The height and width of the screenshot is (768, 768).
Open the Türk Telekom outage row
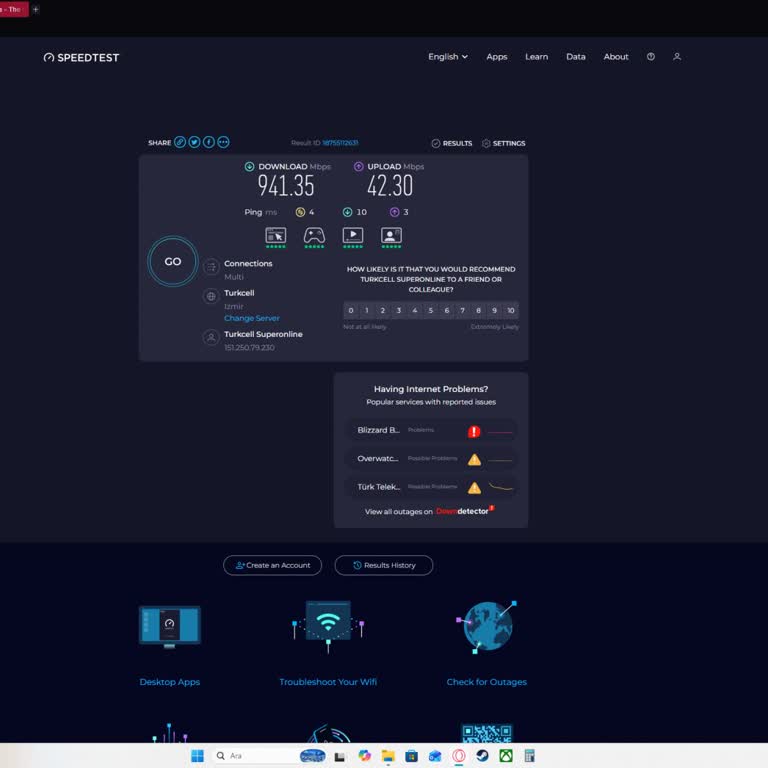coord(431,487)
